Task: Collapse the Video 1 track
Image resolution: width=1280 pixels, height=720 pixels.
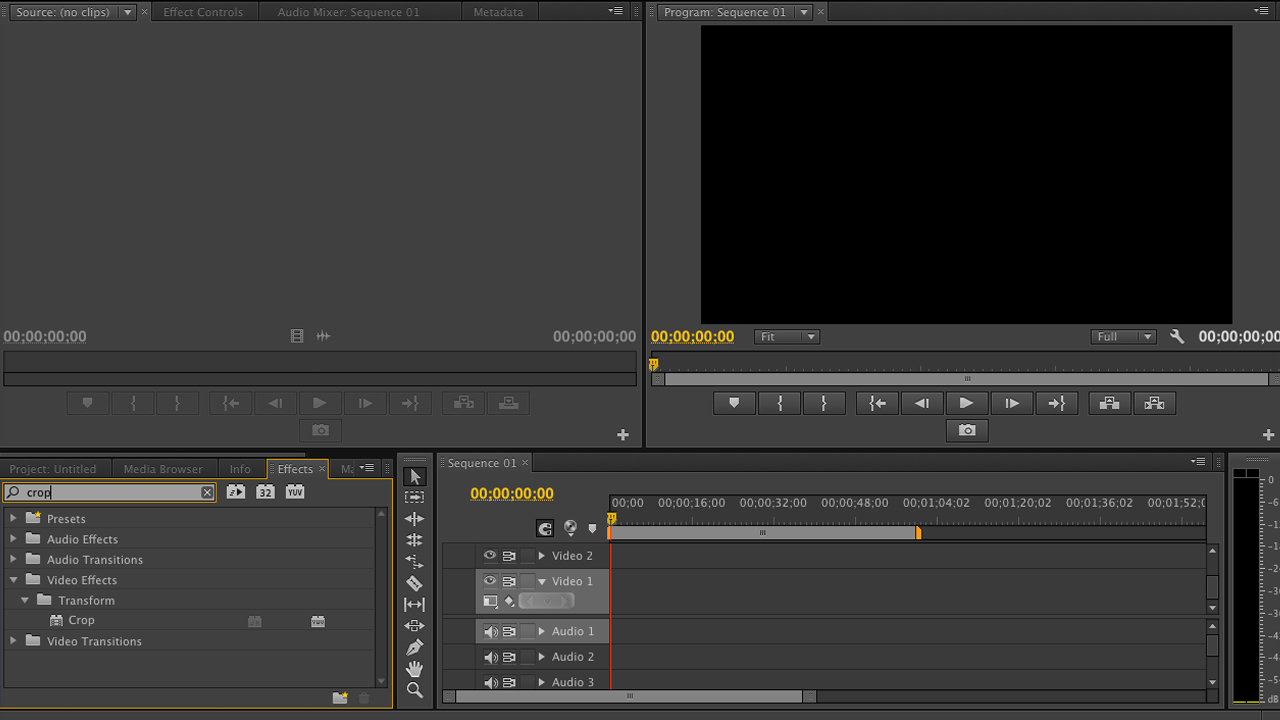Action: (x=542, y=581)
